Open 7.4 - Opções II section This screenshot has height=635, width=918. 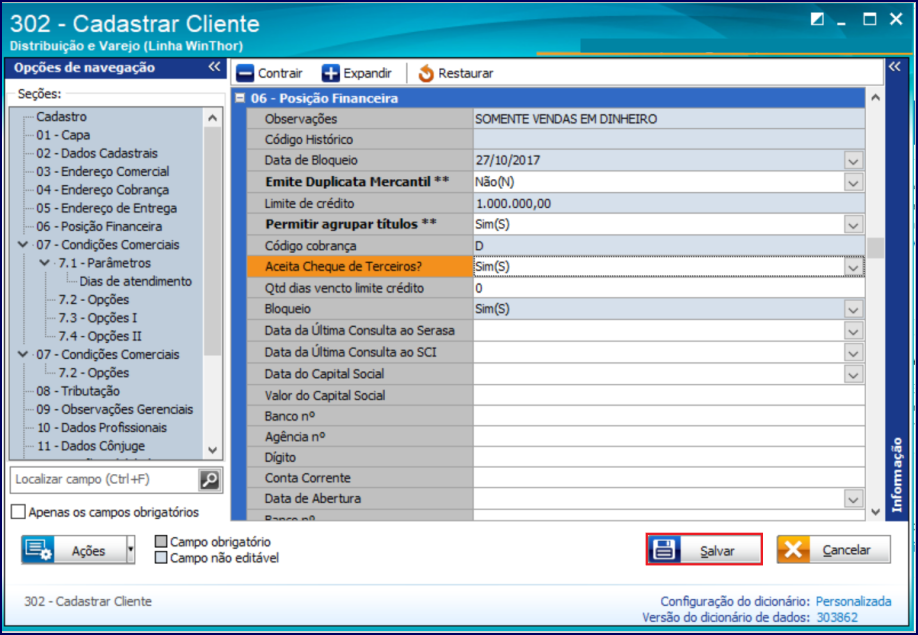(x=100, y=336)
